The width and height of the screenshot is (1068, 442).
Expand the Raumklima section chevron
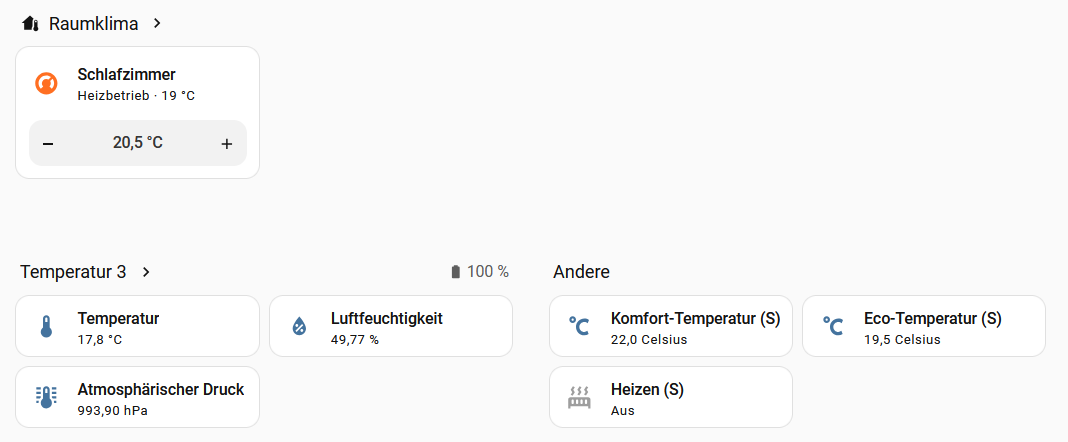tap(157, 23)
